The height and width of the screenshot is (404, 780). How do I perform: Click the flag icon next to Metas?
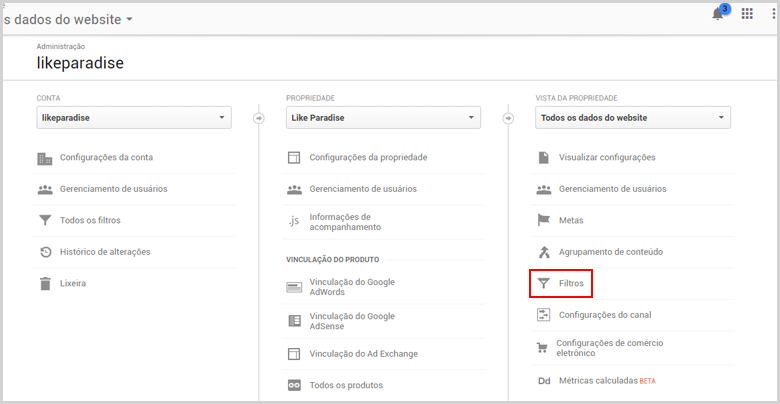point(544,220)
